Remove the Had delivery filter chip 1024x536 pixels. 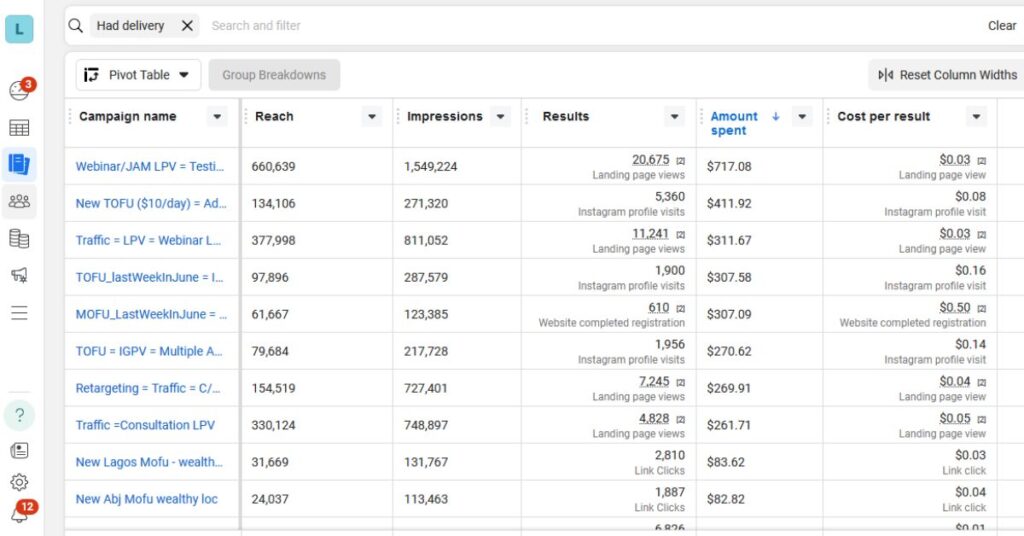(187, 25)
